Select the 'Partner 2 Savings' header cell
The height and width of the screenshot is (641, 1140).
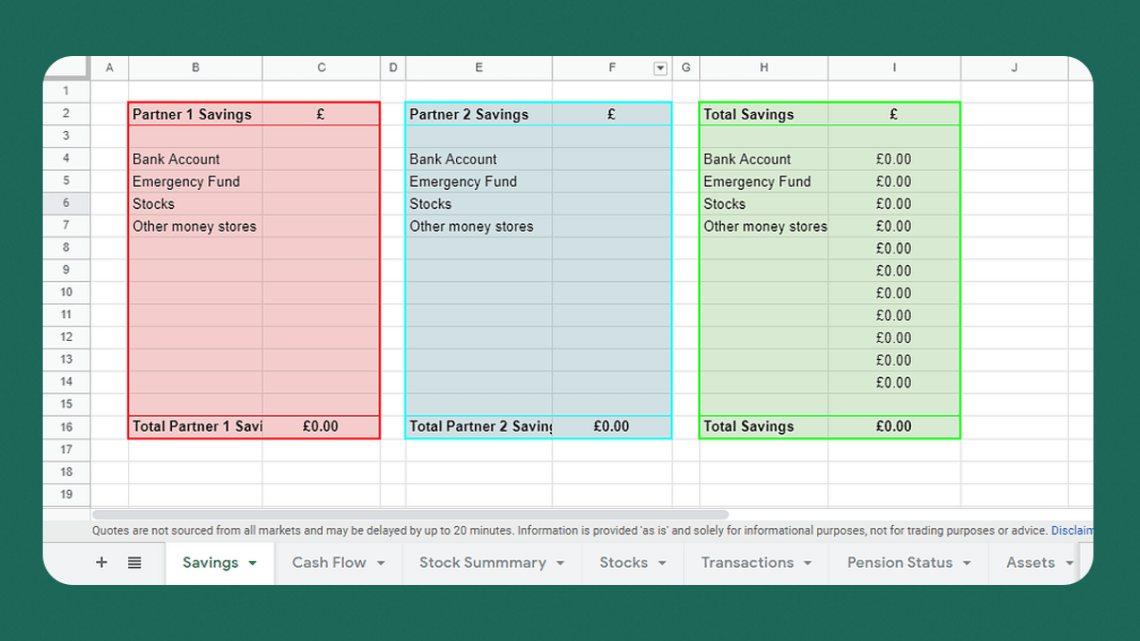point(479,114)
